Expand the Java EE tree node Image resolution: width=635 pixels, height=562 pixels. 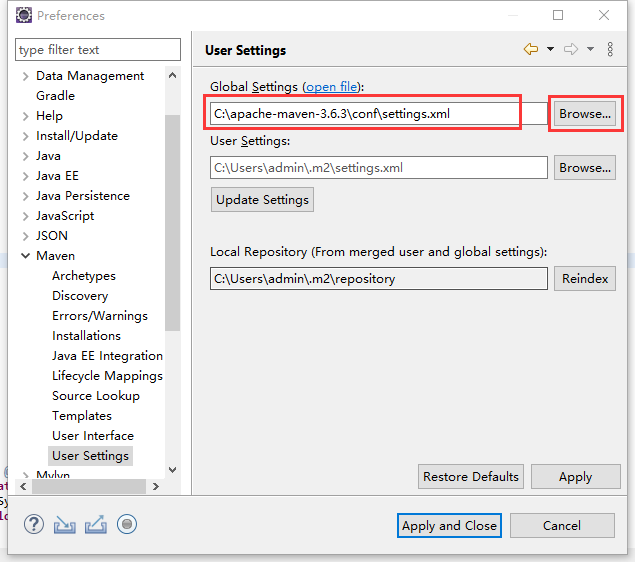click(25, 176)
